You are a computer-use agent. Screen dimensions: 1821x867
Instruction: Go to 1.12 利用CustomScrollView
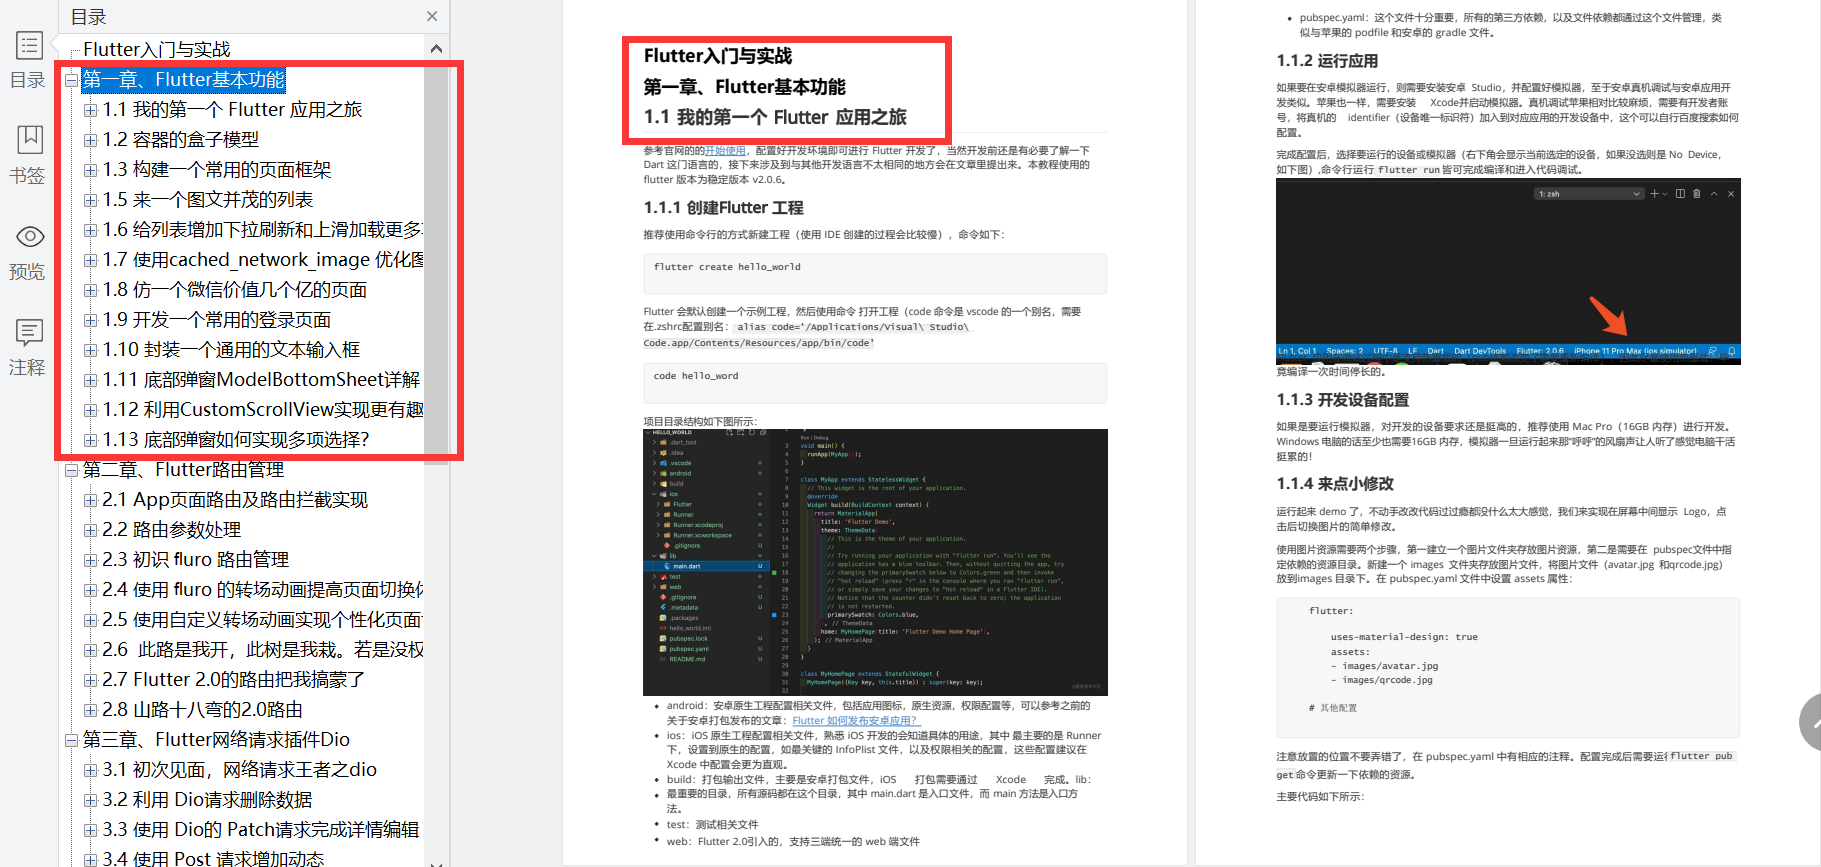(262, 410)
